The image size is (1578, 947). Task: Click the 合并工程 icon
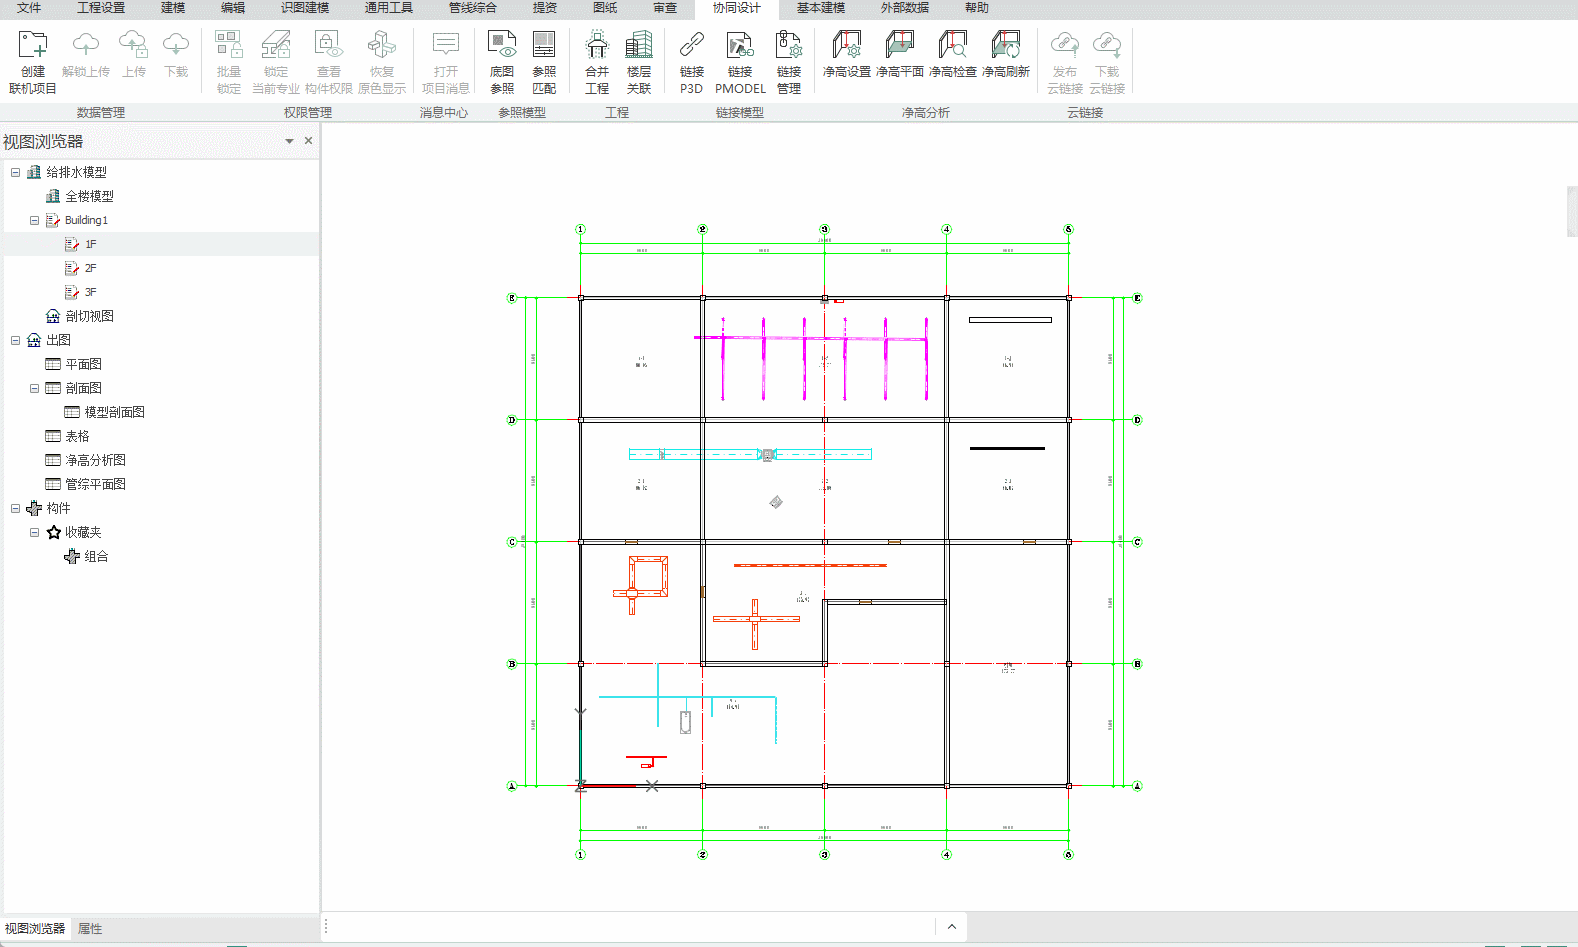point(597,45)
